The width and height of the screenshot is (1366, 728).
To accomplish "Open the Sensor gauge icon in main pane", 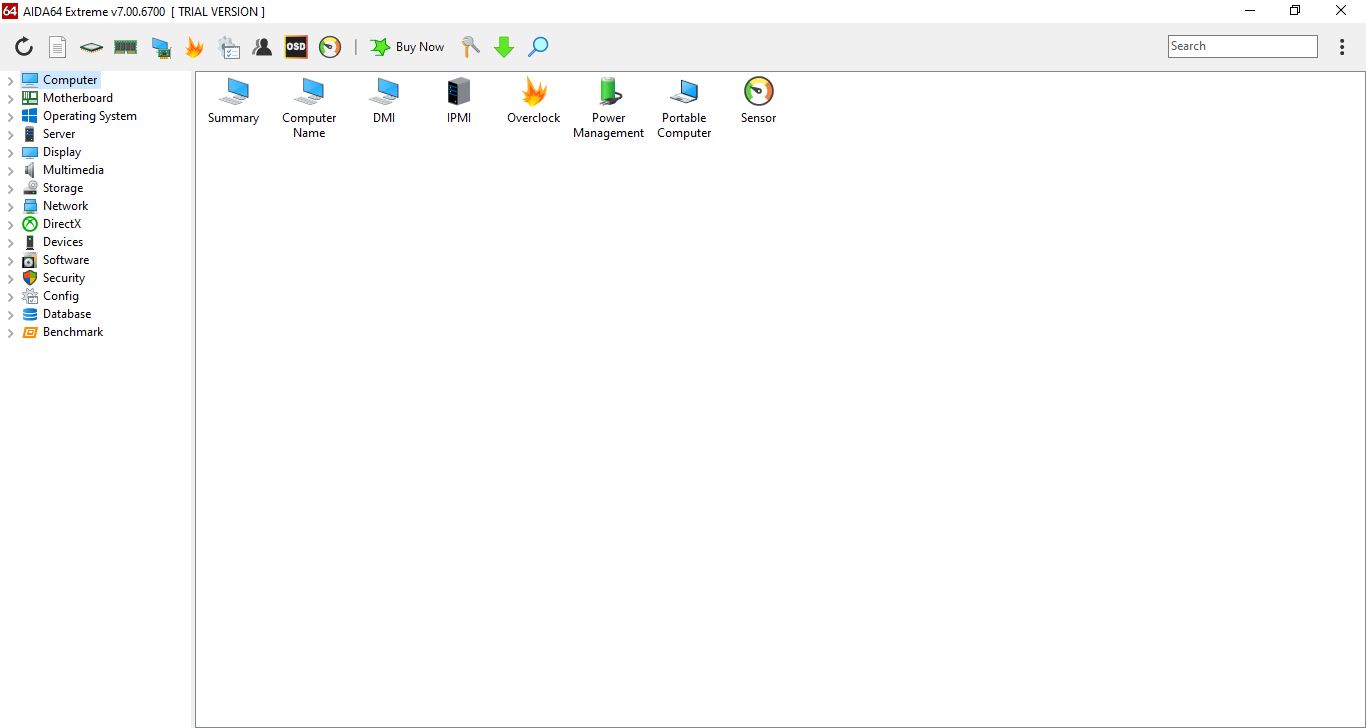I will (x=759, y=102).
